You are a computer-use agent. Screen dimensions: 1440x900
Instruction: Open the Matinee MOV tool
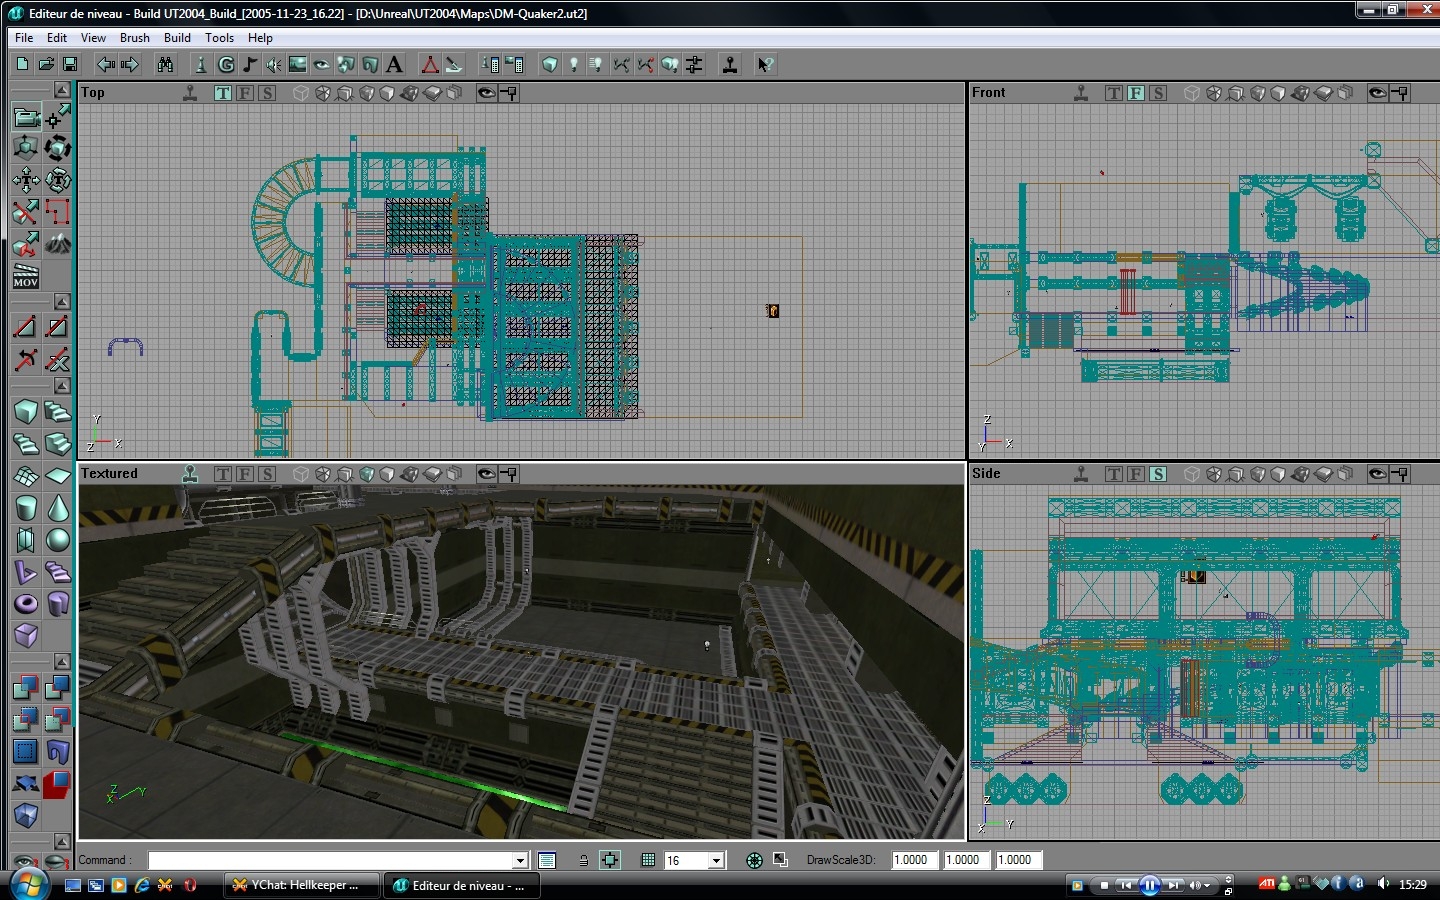25,276
